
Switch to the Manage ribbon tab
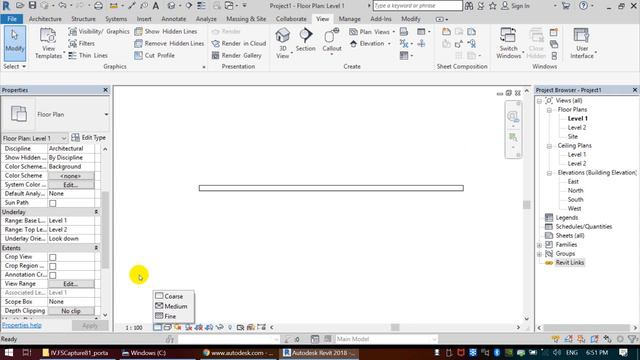[x=349, y=19]
